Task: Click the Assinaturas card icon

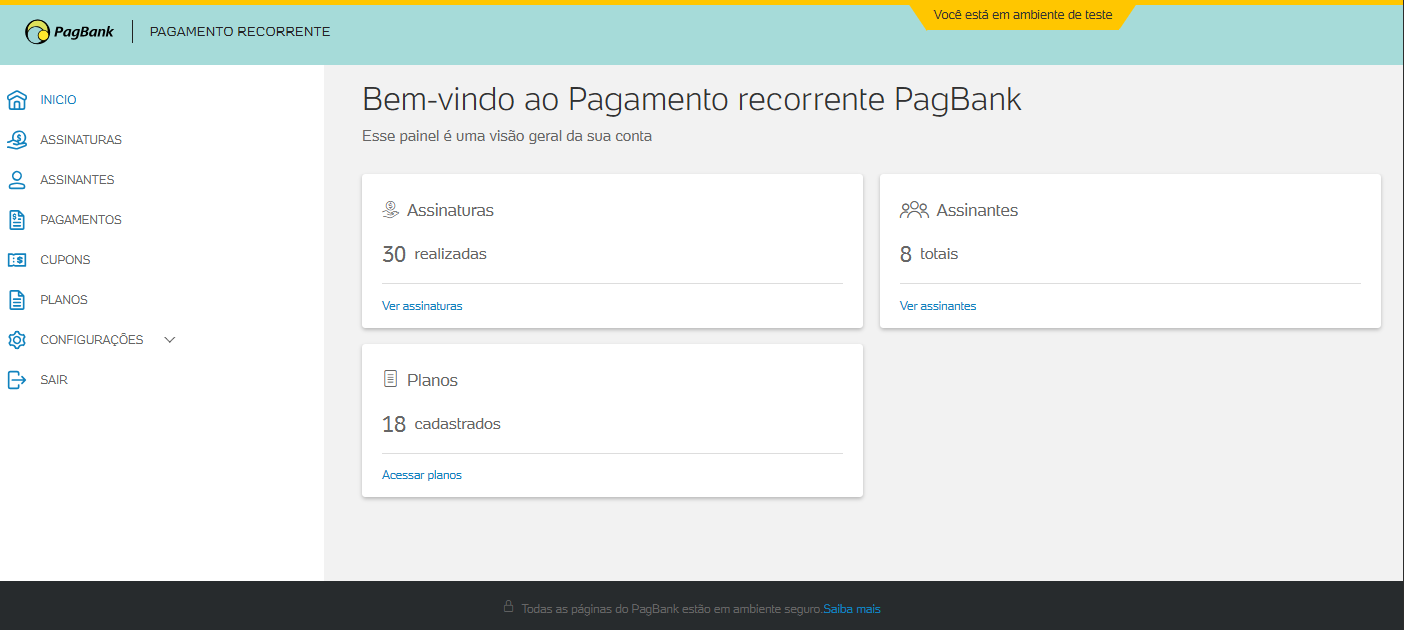Action: (x=391, y=210)
